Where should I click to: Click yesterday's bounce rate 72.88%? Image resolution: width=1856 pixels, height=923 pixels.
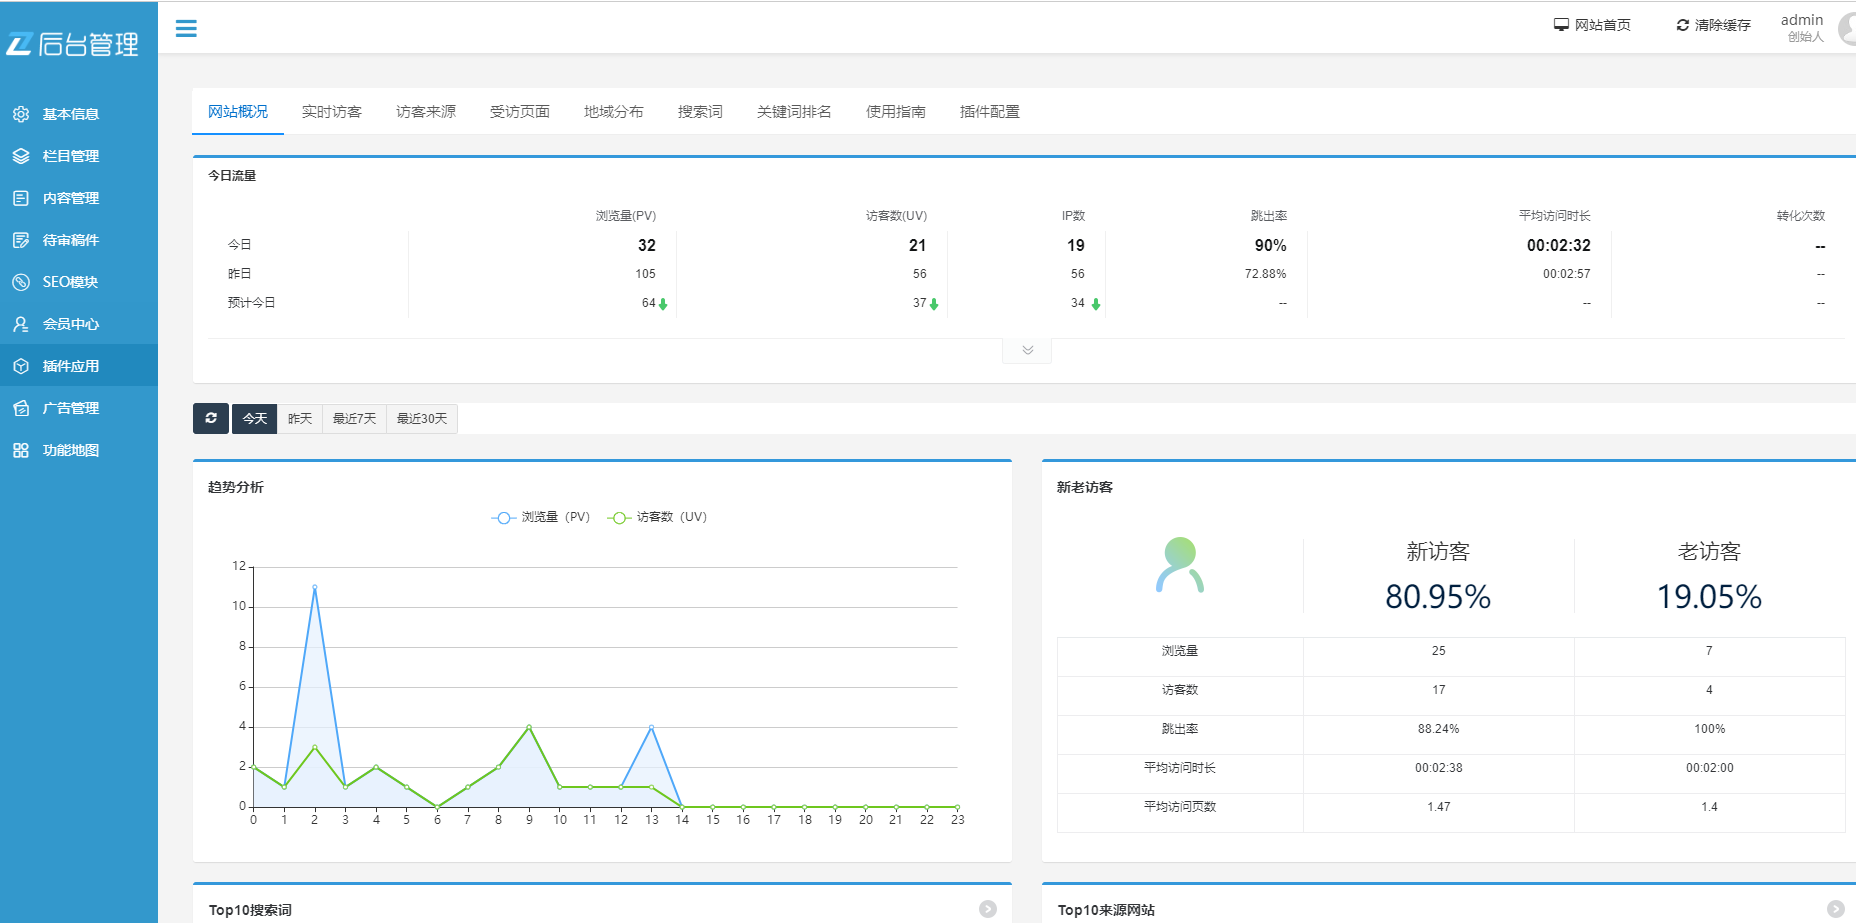(x=1265, y=274)
